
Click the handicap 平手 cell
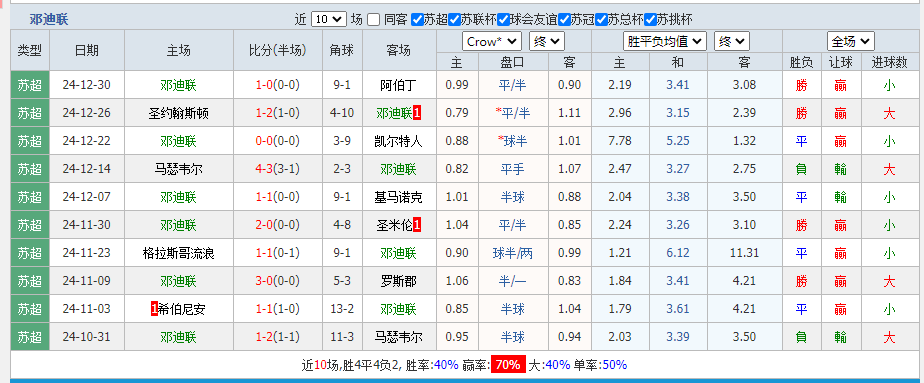[x=513, y=170]
